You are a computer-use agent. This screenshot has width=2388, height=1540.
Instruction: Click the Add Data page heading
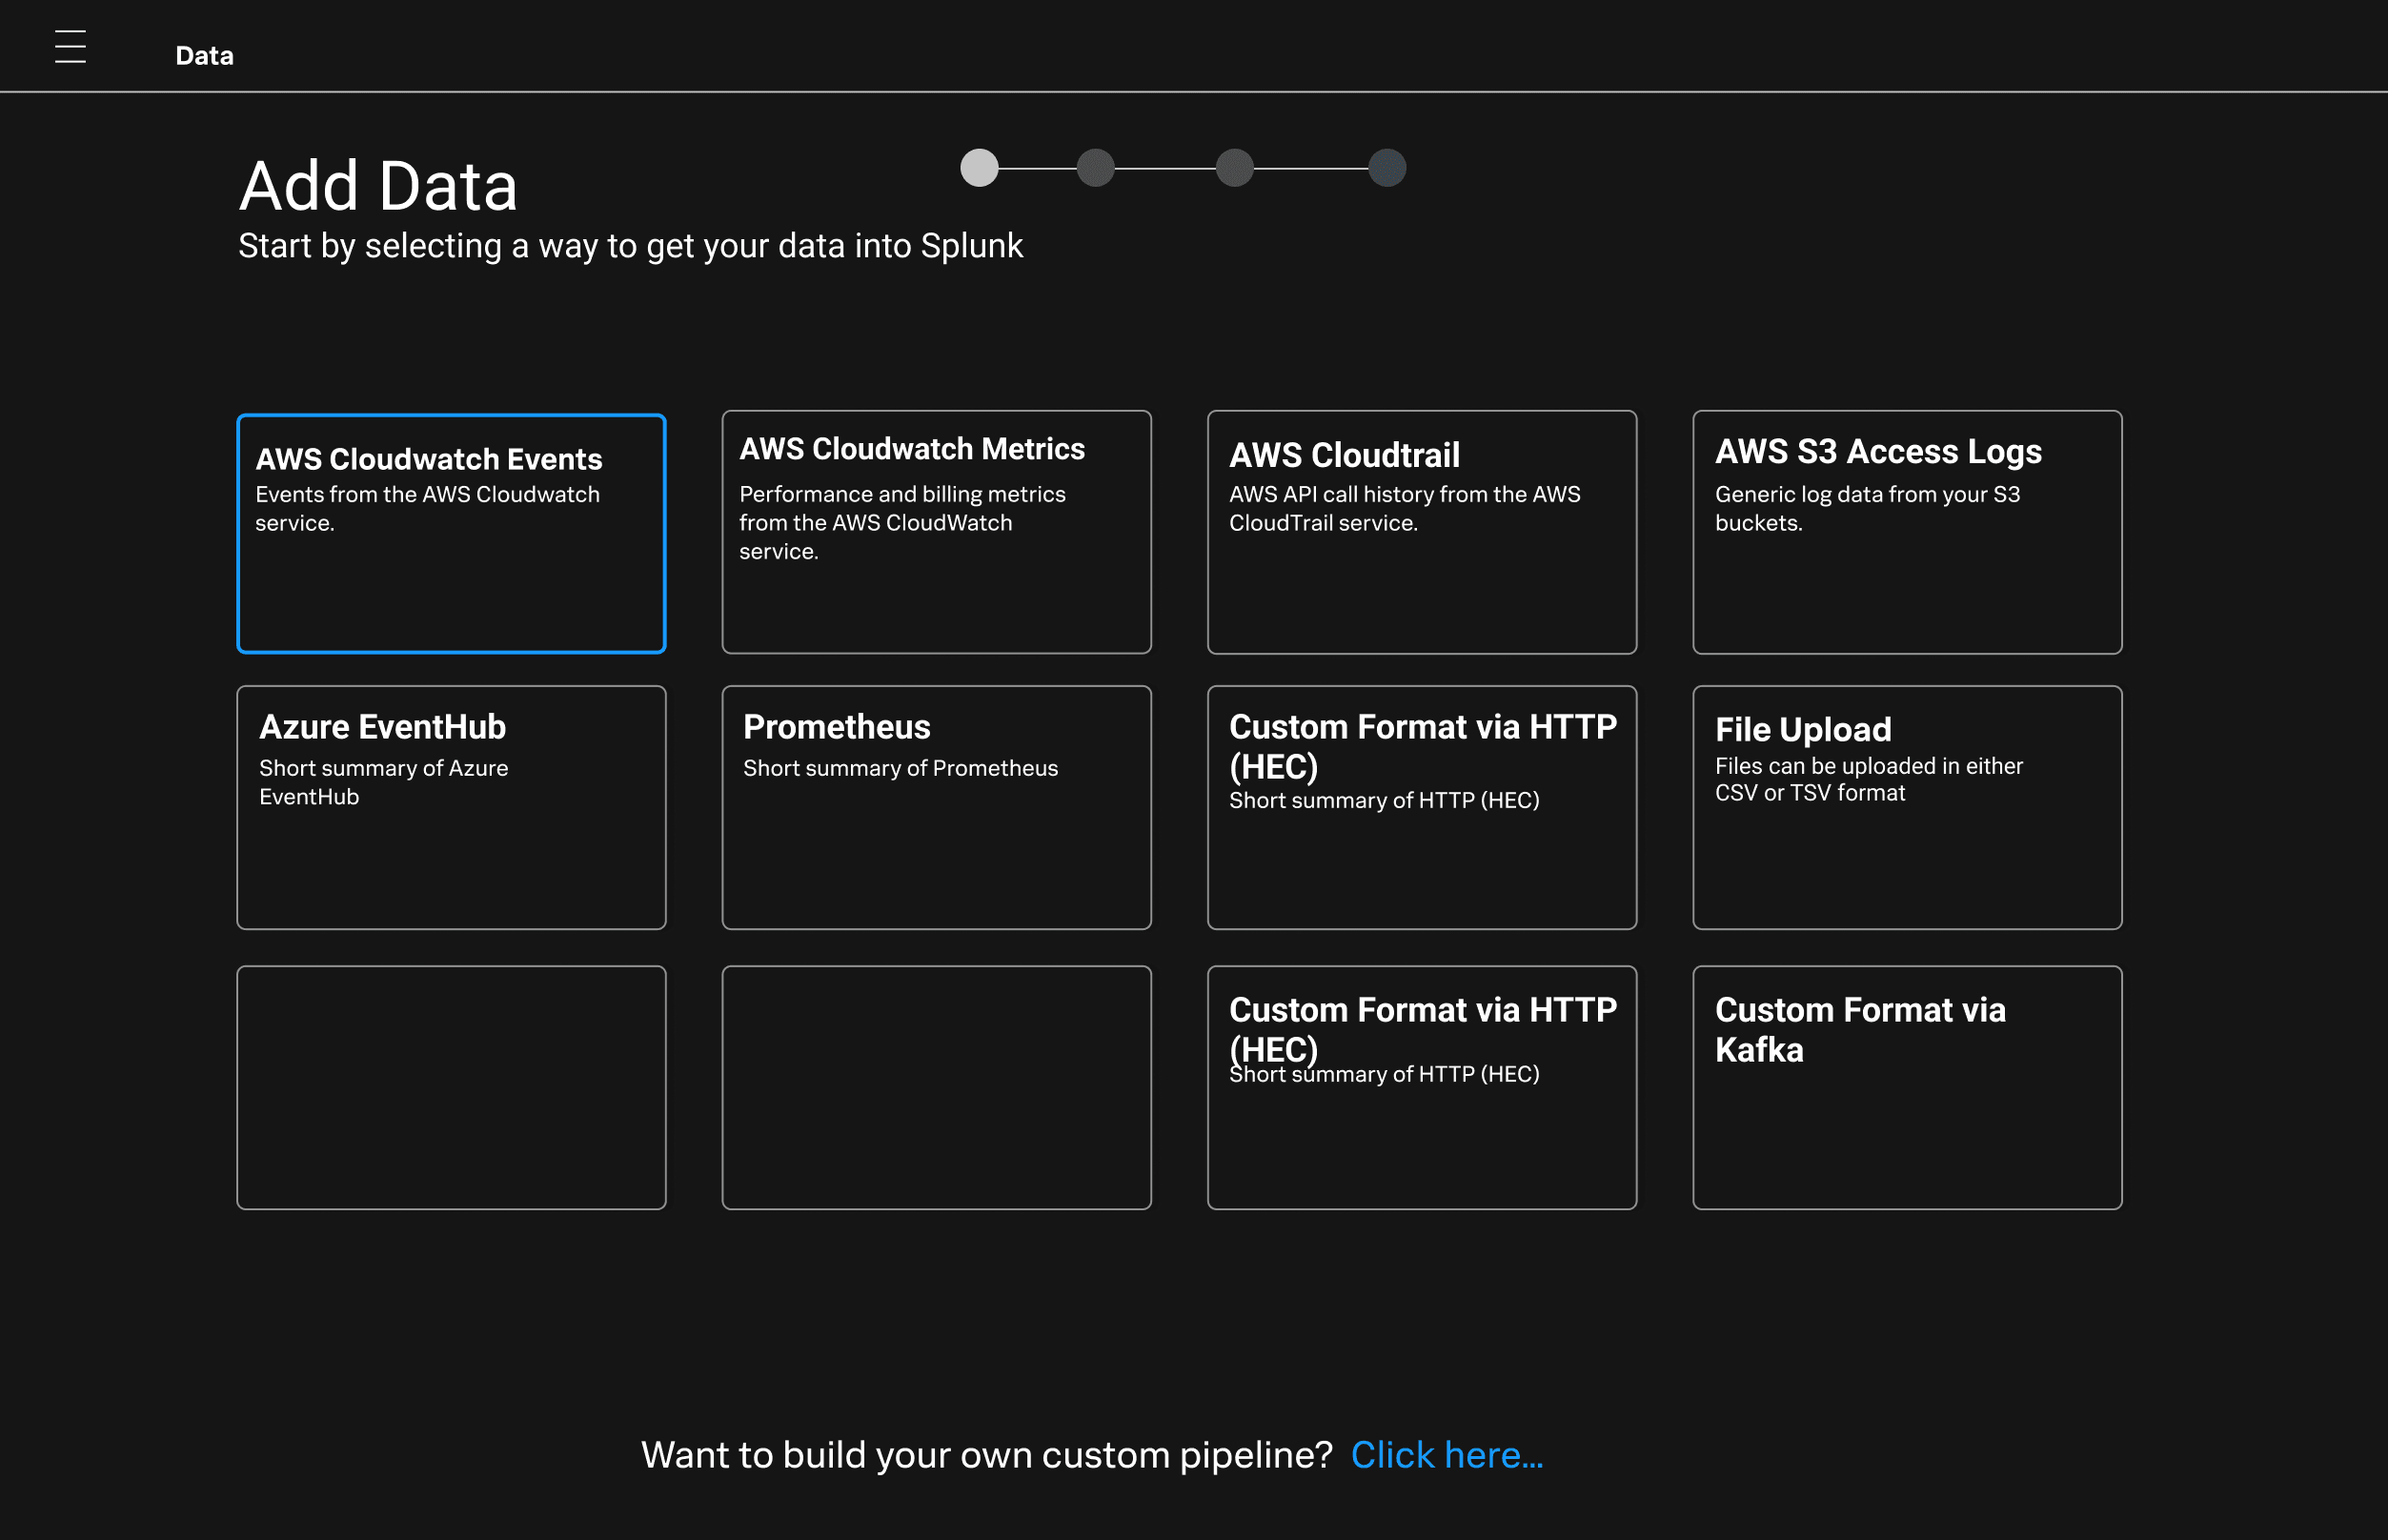378,187
